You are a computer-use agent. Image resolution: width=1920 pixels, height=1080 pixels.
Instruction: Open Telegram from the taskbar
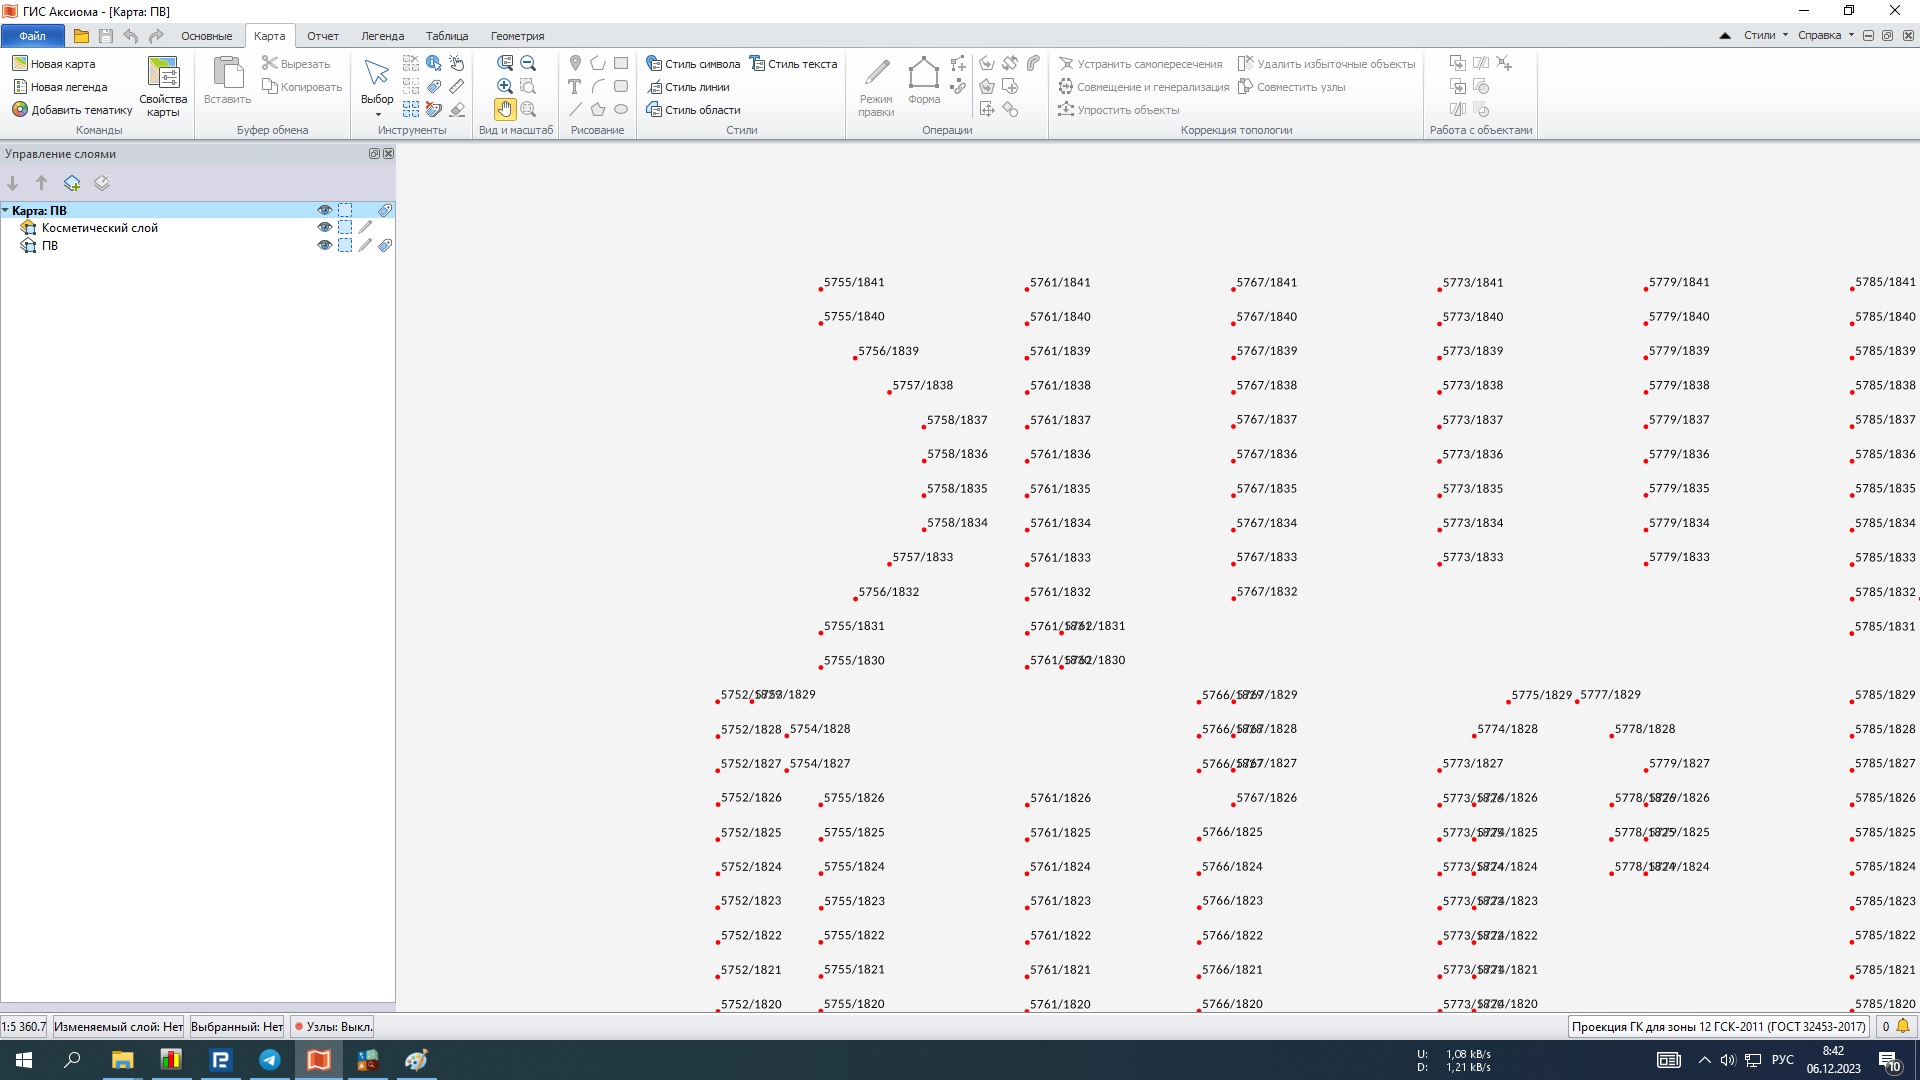point(269,1060)
